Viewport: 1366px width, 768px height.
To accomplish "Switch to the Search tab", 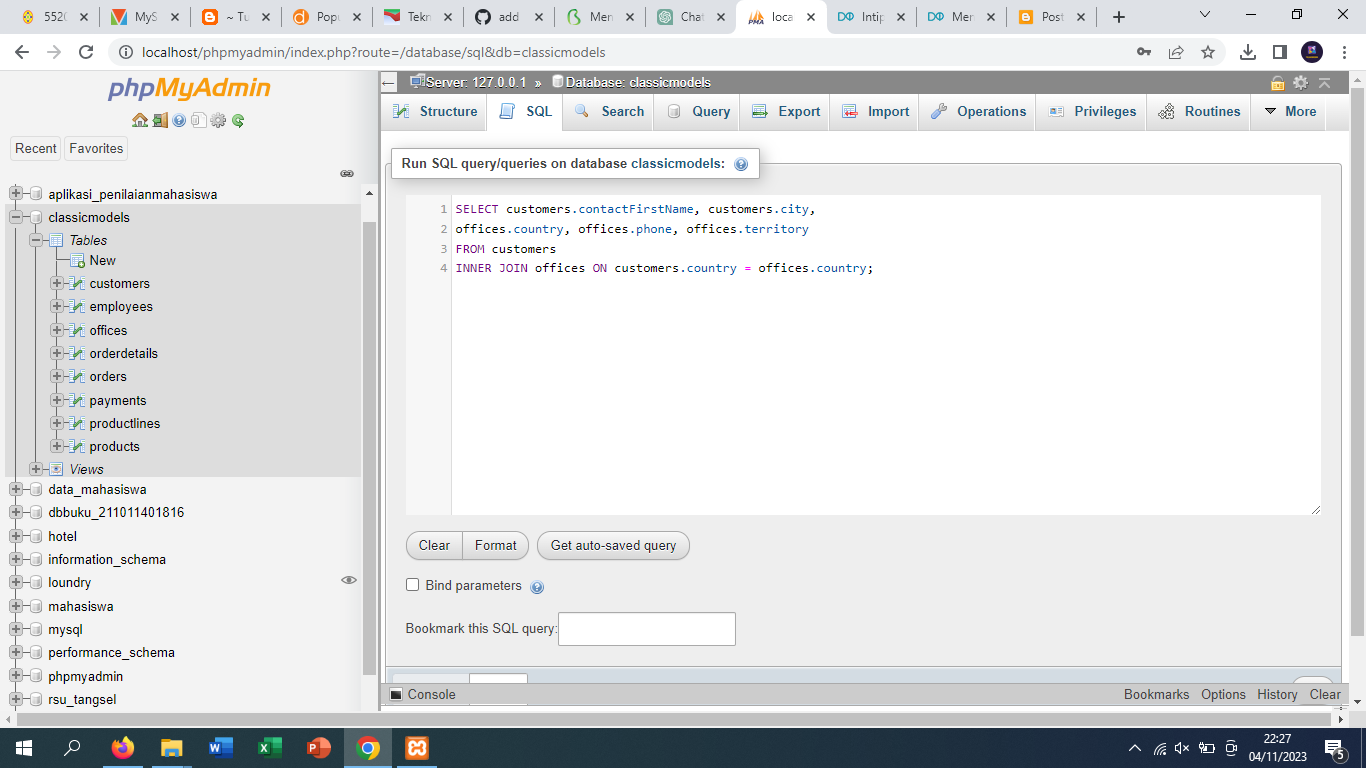I will (x=608, y=112).
